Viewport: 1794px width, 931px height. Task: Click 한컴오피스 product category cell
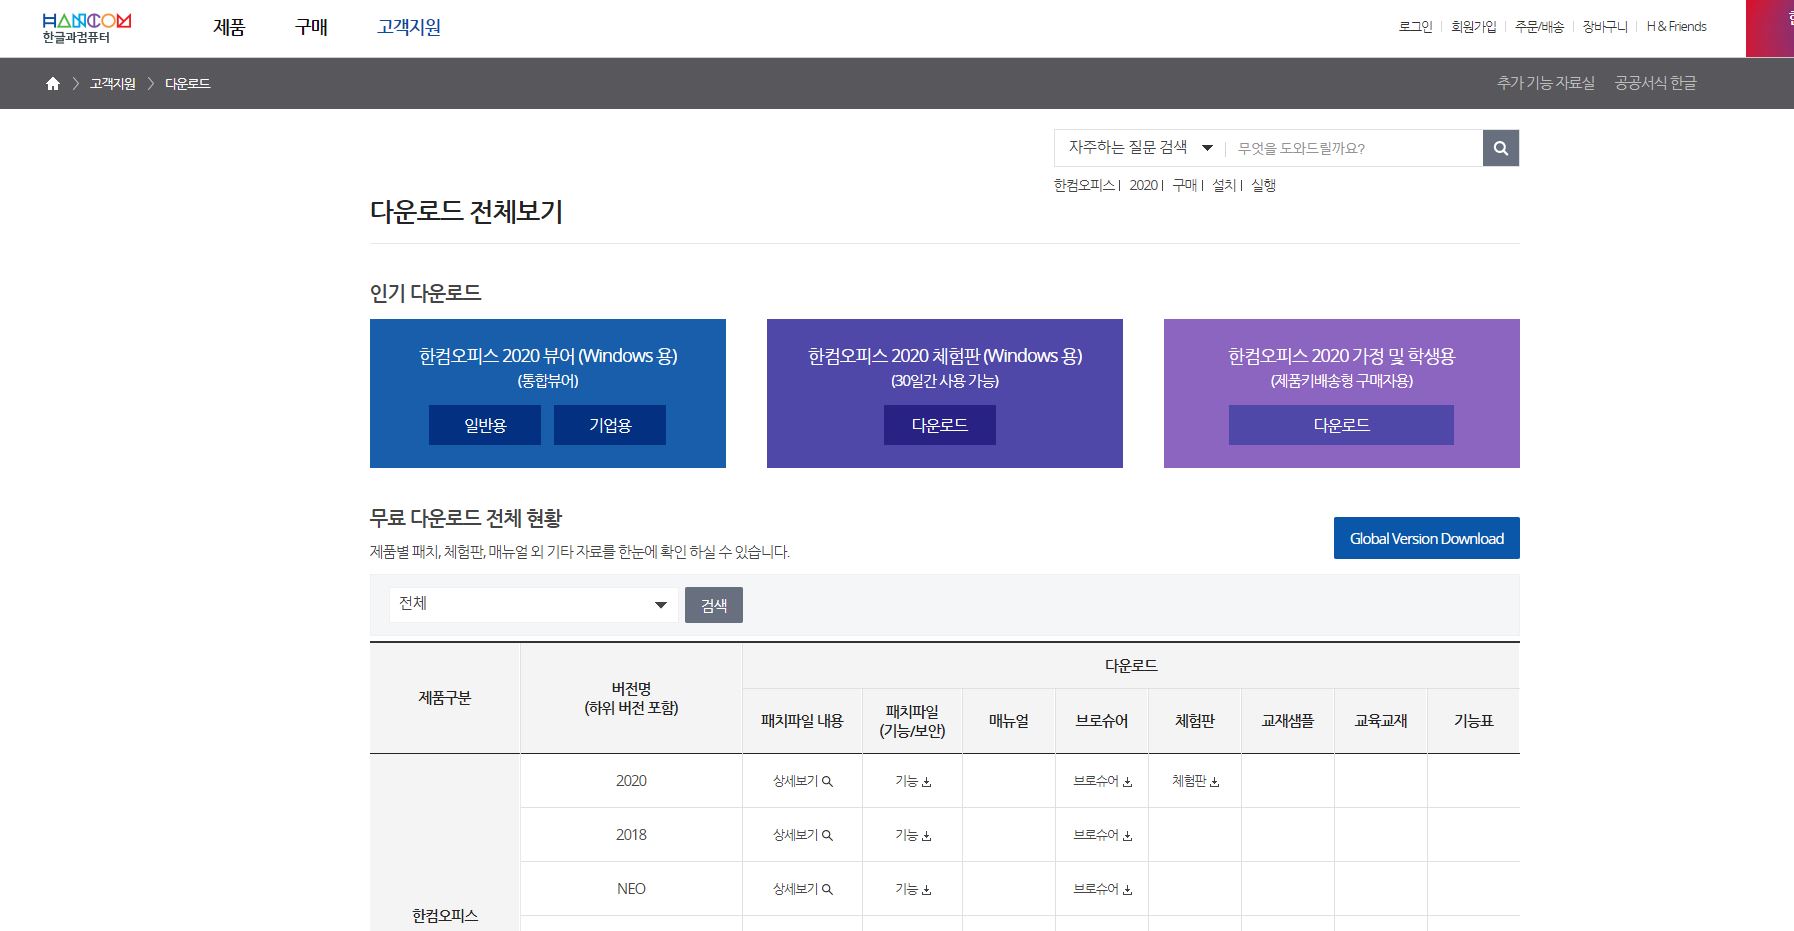click(445, 843)
